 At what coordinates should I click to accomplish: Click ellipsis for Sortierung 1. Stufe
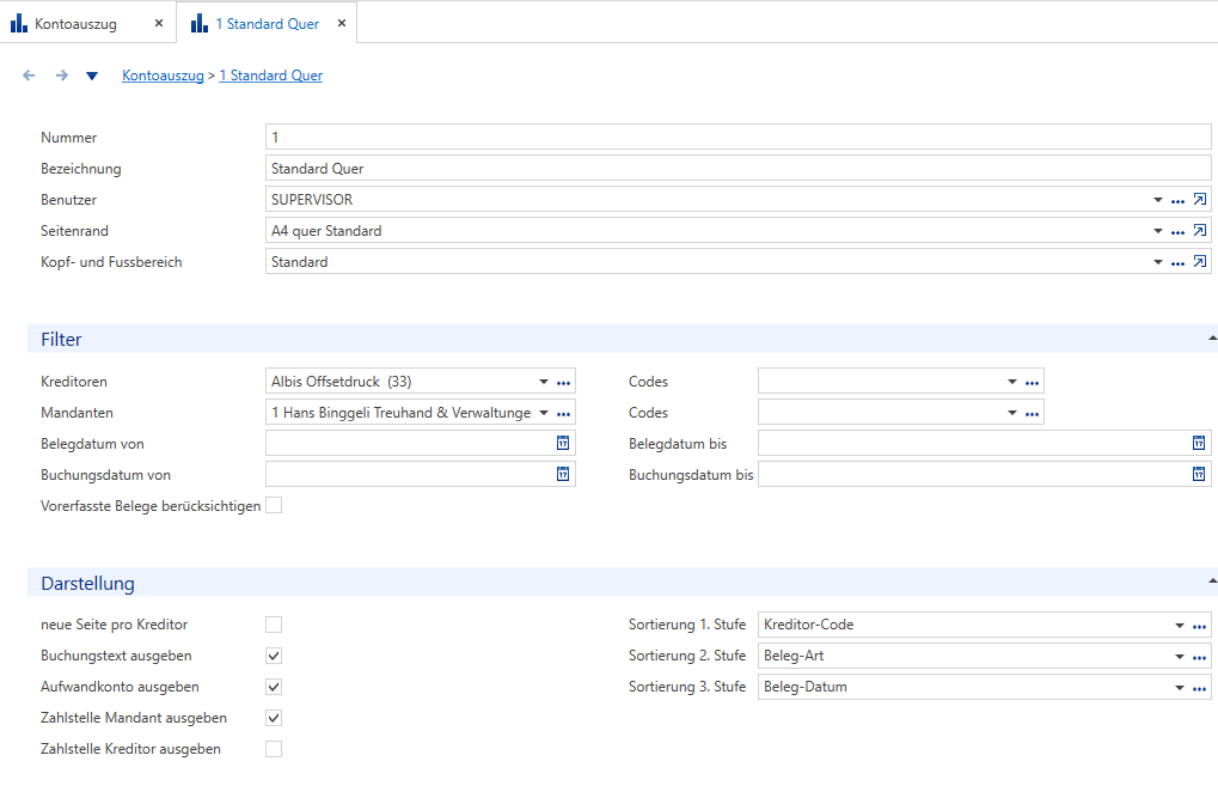(1199, 626)
